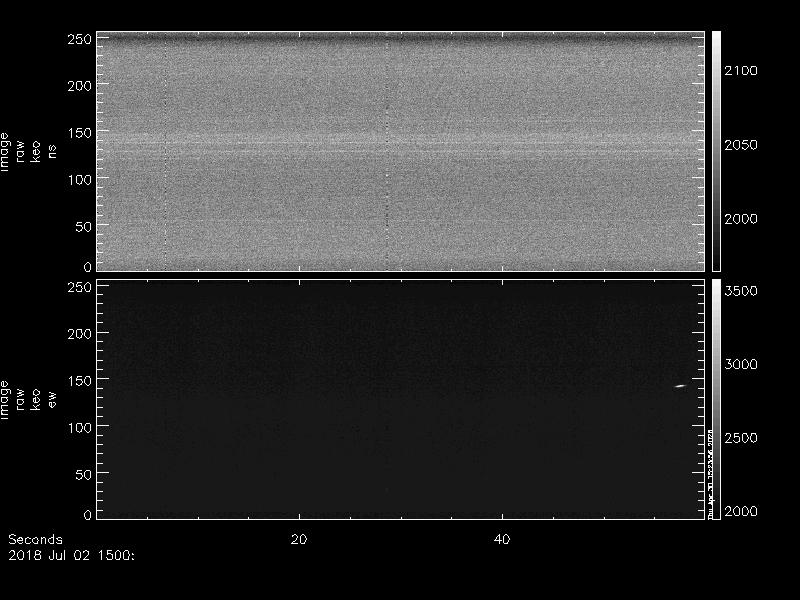The image size is (800, 600).
Task: Click the '0' tick of the ew keogram
Action: (x=88, y=514)
